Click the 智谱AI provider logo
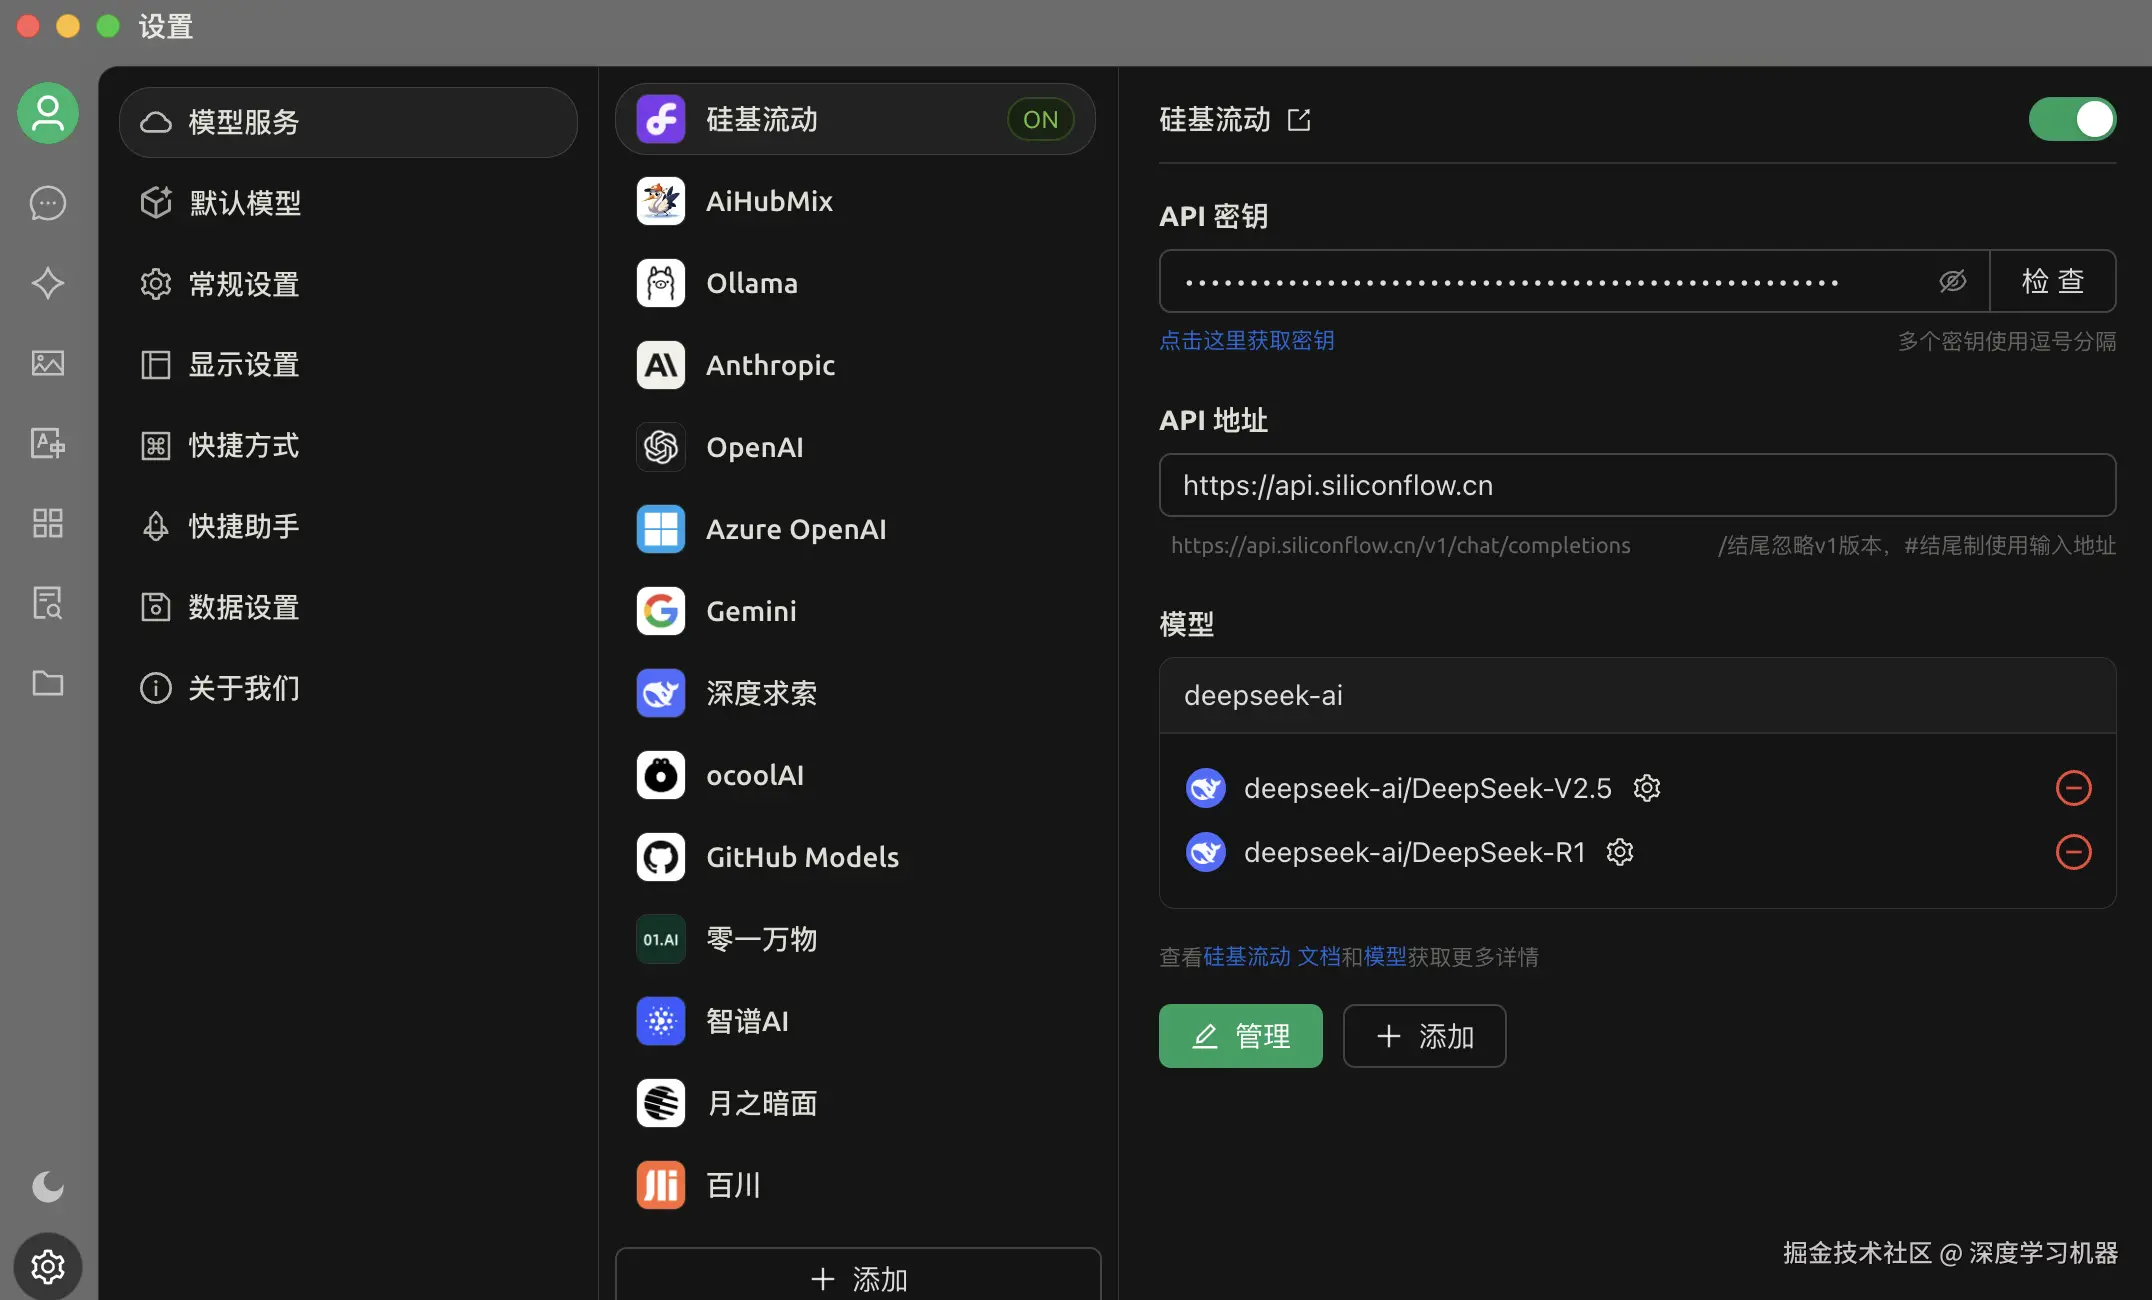The image size is (2152, 1300). point(661,1021)
